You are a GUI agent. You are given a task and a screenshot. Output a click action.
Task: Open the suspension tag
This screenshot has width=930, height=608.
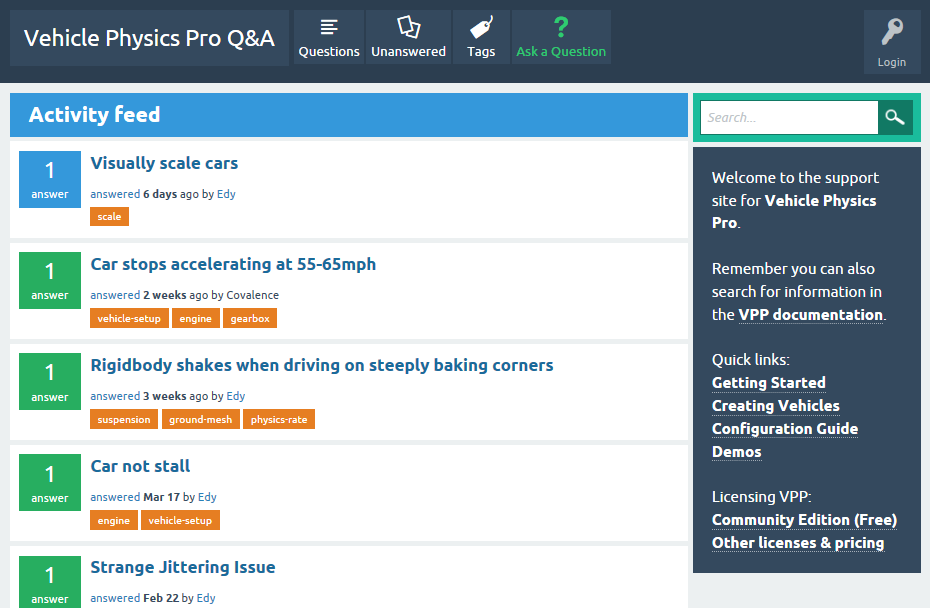click(123, 419)
